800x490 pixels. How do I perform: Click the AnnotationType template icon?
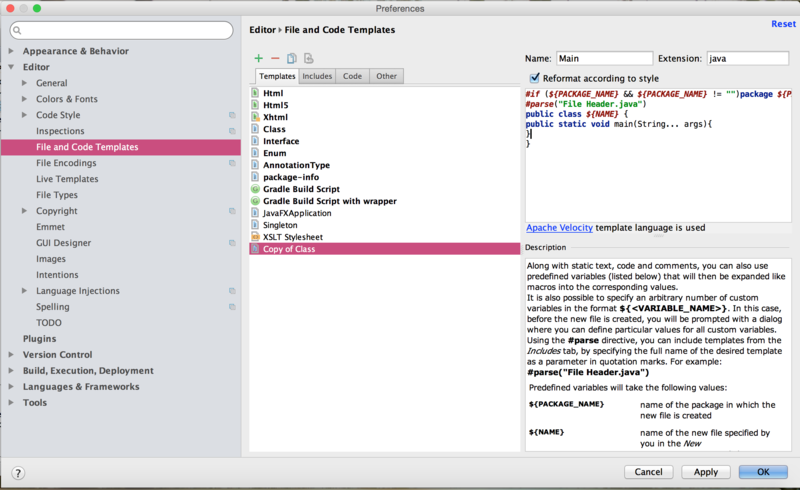255,165
